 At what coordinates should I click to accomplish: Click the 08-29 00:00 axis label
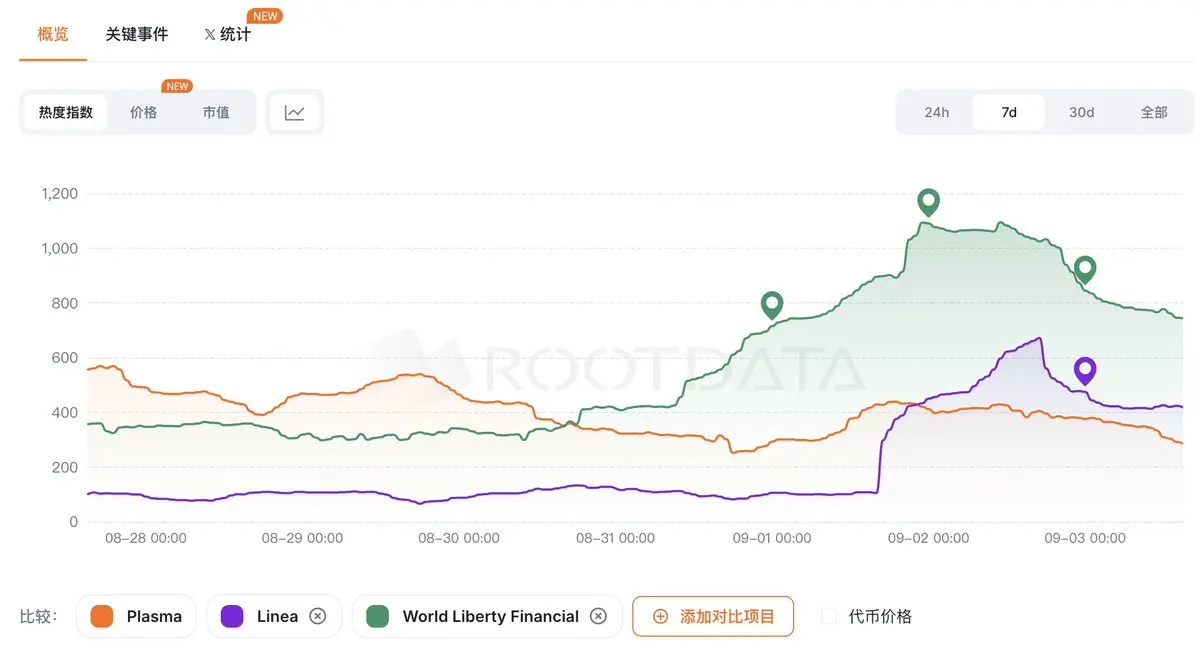(302, 538)
